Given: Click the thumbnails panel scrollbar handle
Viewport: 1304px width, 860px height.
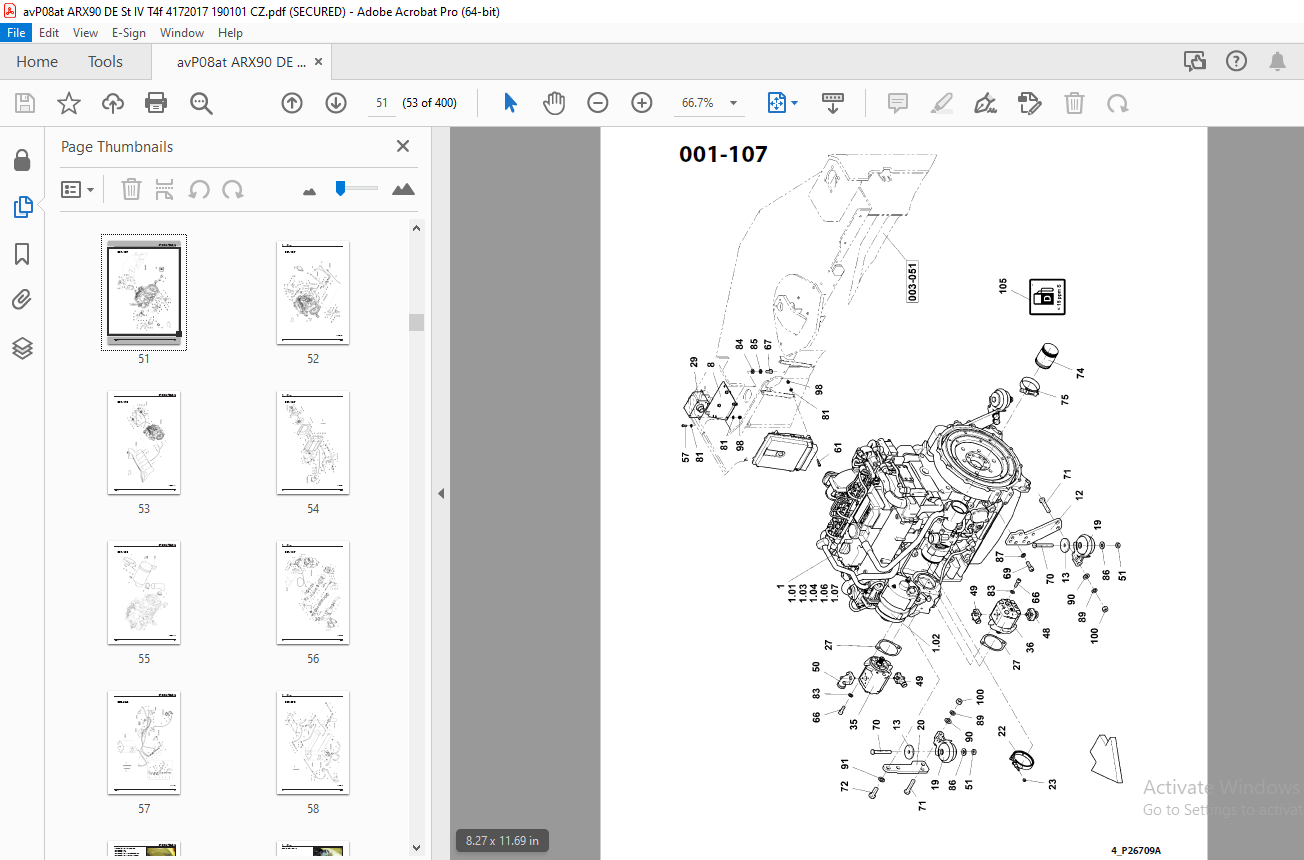Looking at the screenshot, I should 417,322.
